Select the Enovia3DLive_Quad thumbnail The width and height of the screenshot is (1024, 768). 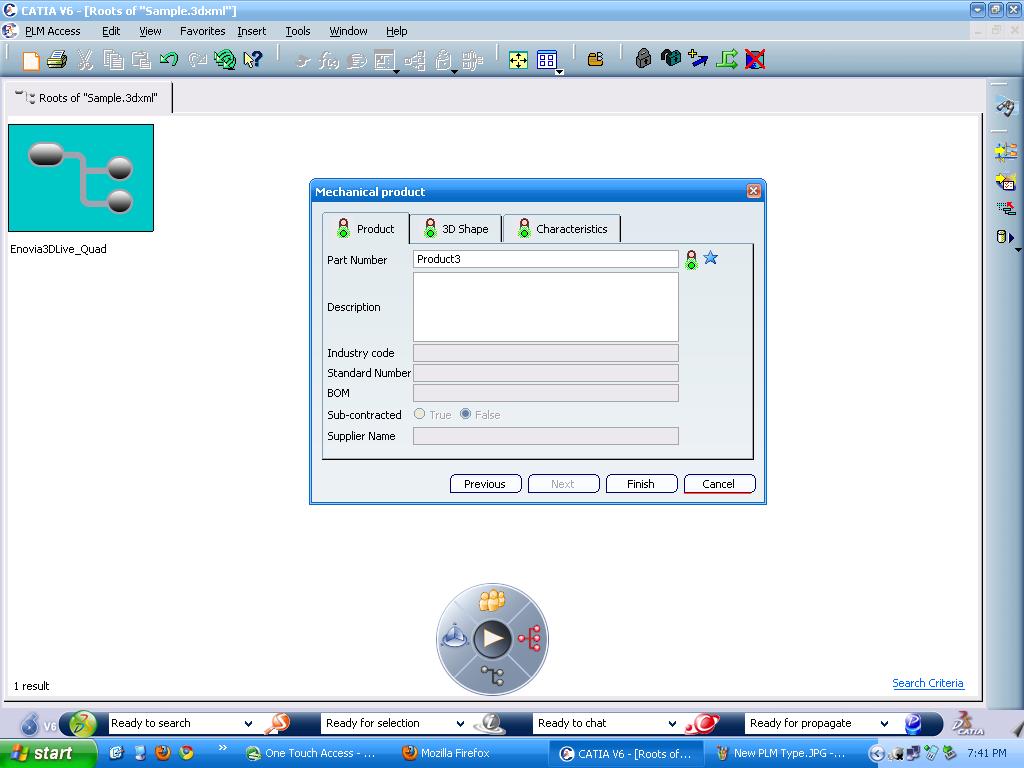81,178
